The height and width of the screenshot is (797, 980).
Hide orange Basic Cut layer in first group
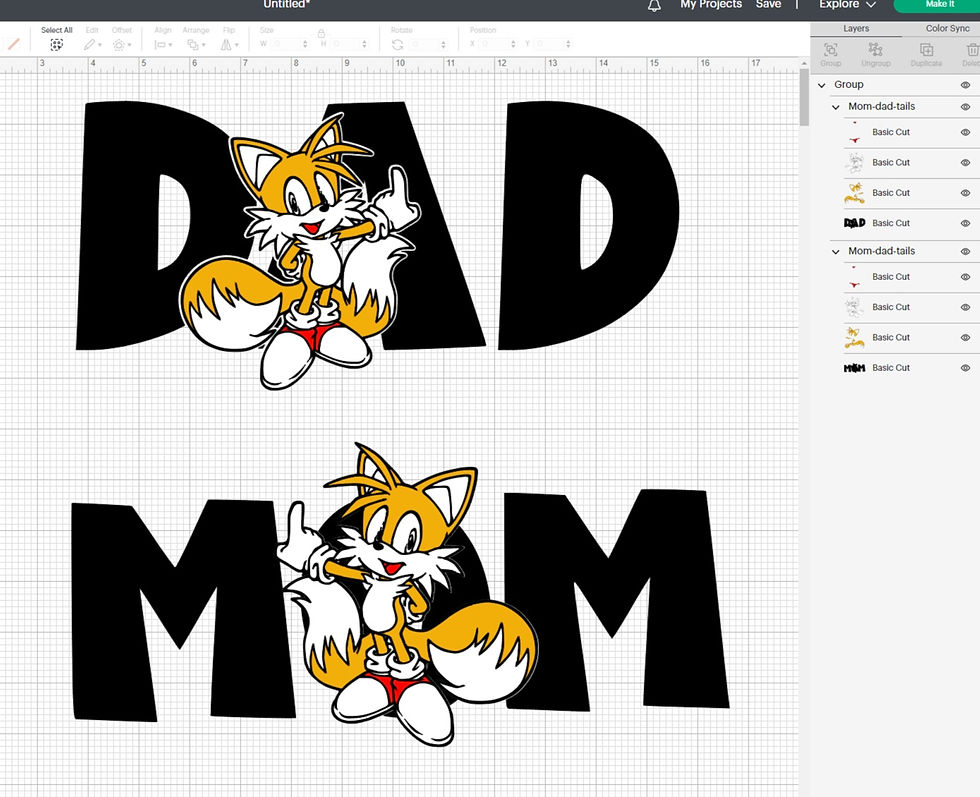coord(966,193)
